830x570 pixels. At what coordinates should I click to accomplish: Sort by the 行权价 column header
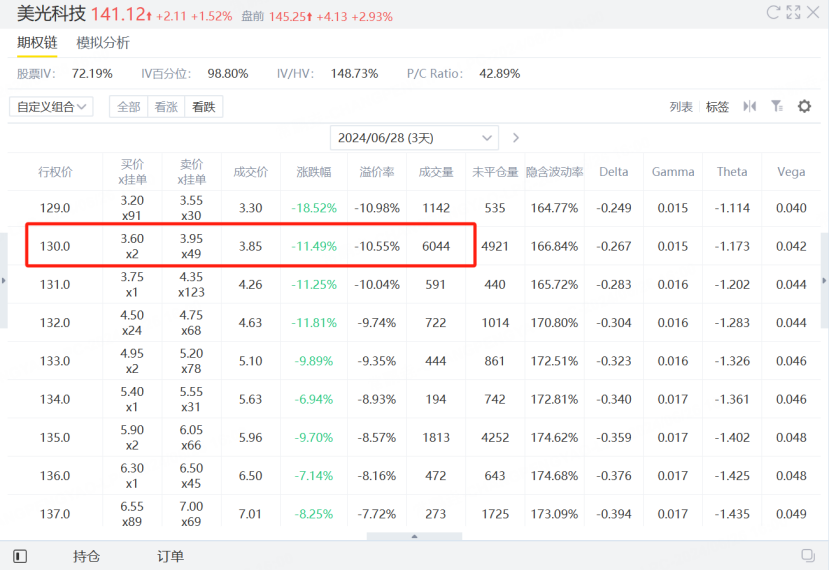point(55,172)
